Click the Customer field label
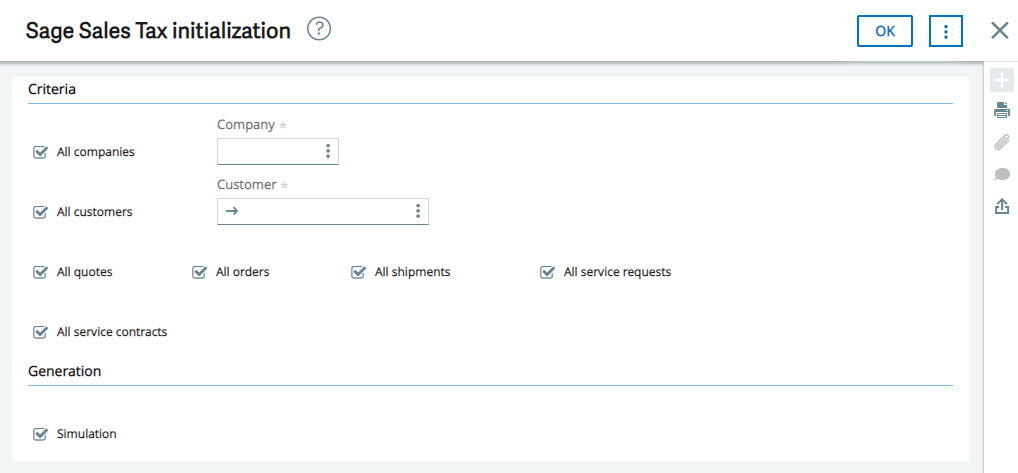The height and width of the screenshot is (473, 1018). 247,184
